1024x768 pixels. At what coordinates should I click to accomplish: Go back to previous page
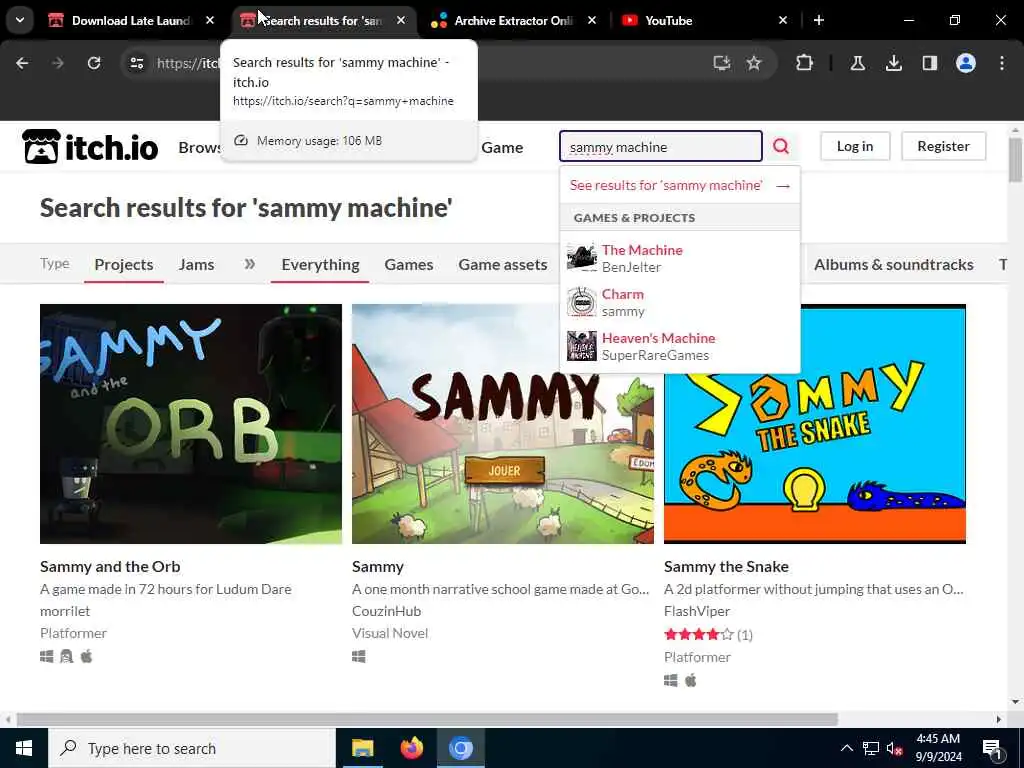22,63
